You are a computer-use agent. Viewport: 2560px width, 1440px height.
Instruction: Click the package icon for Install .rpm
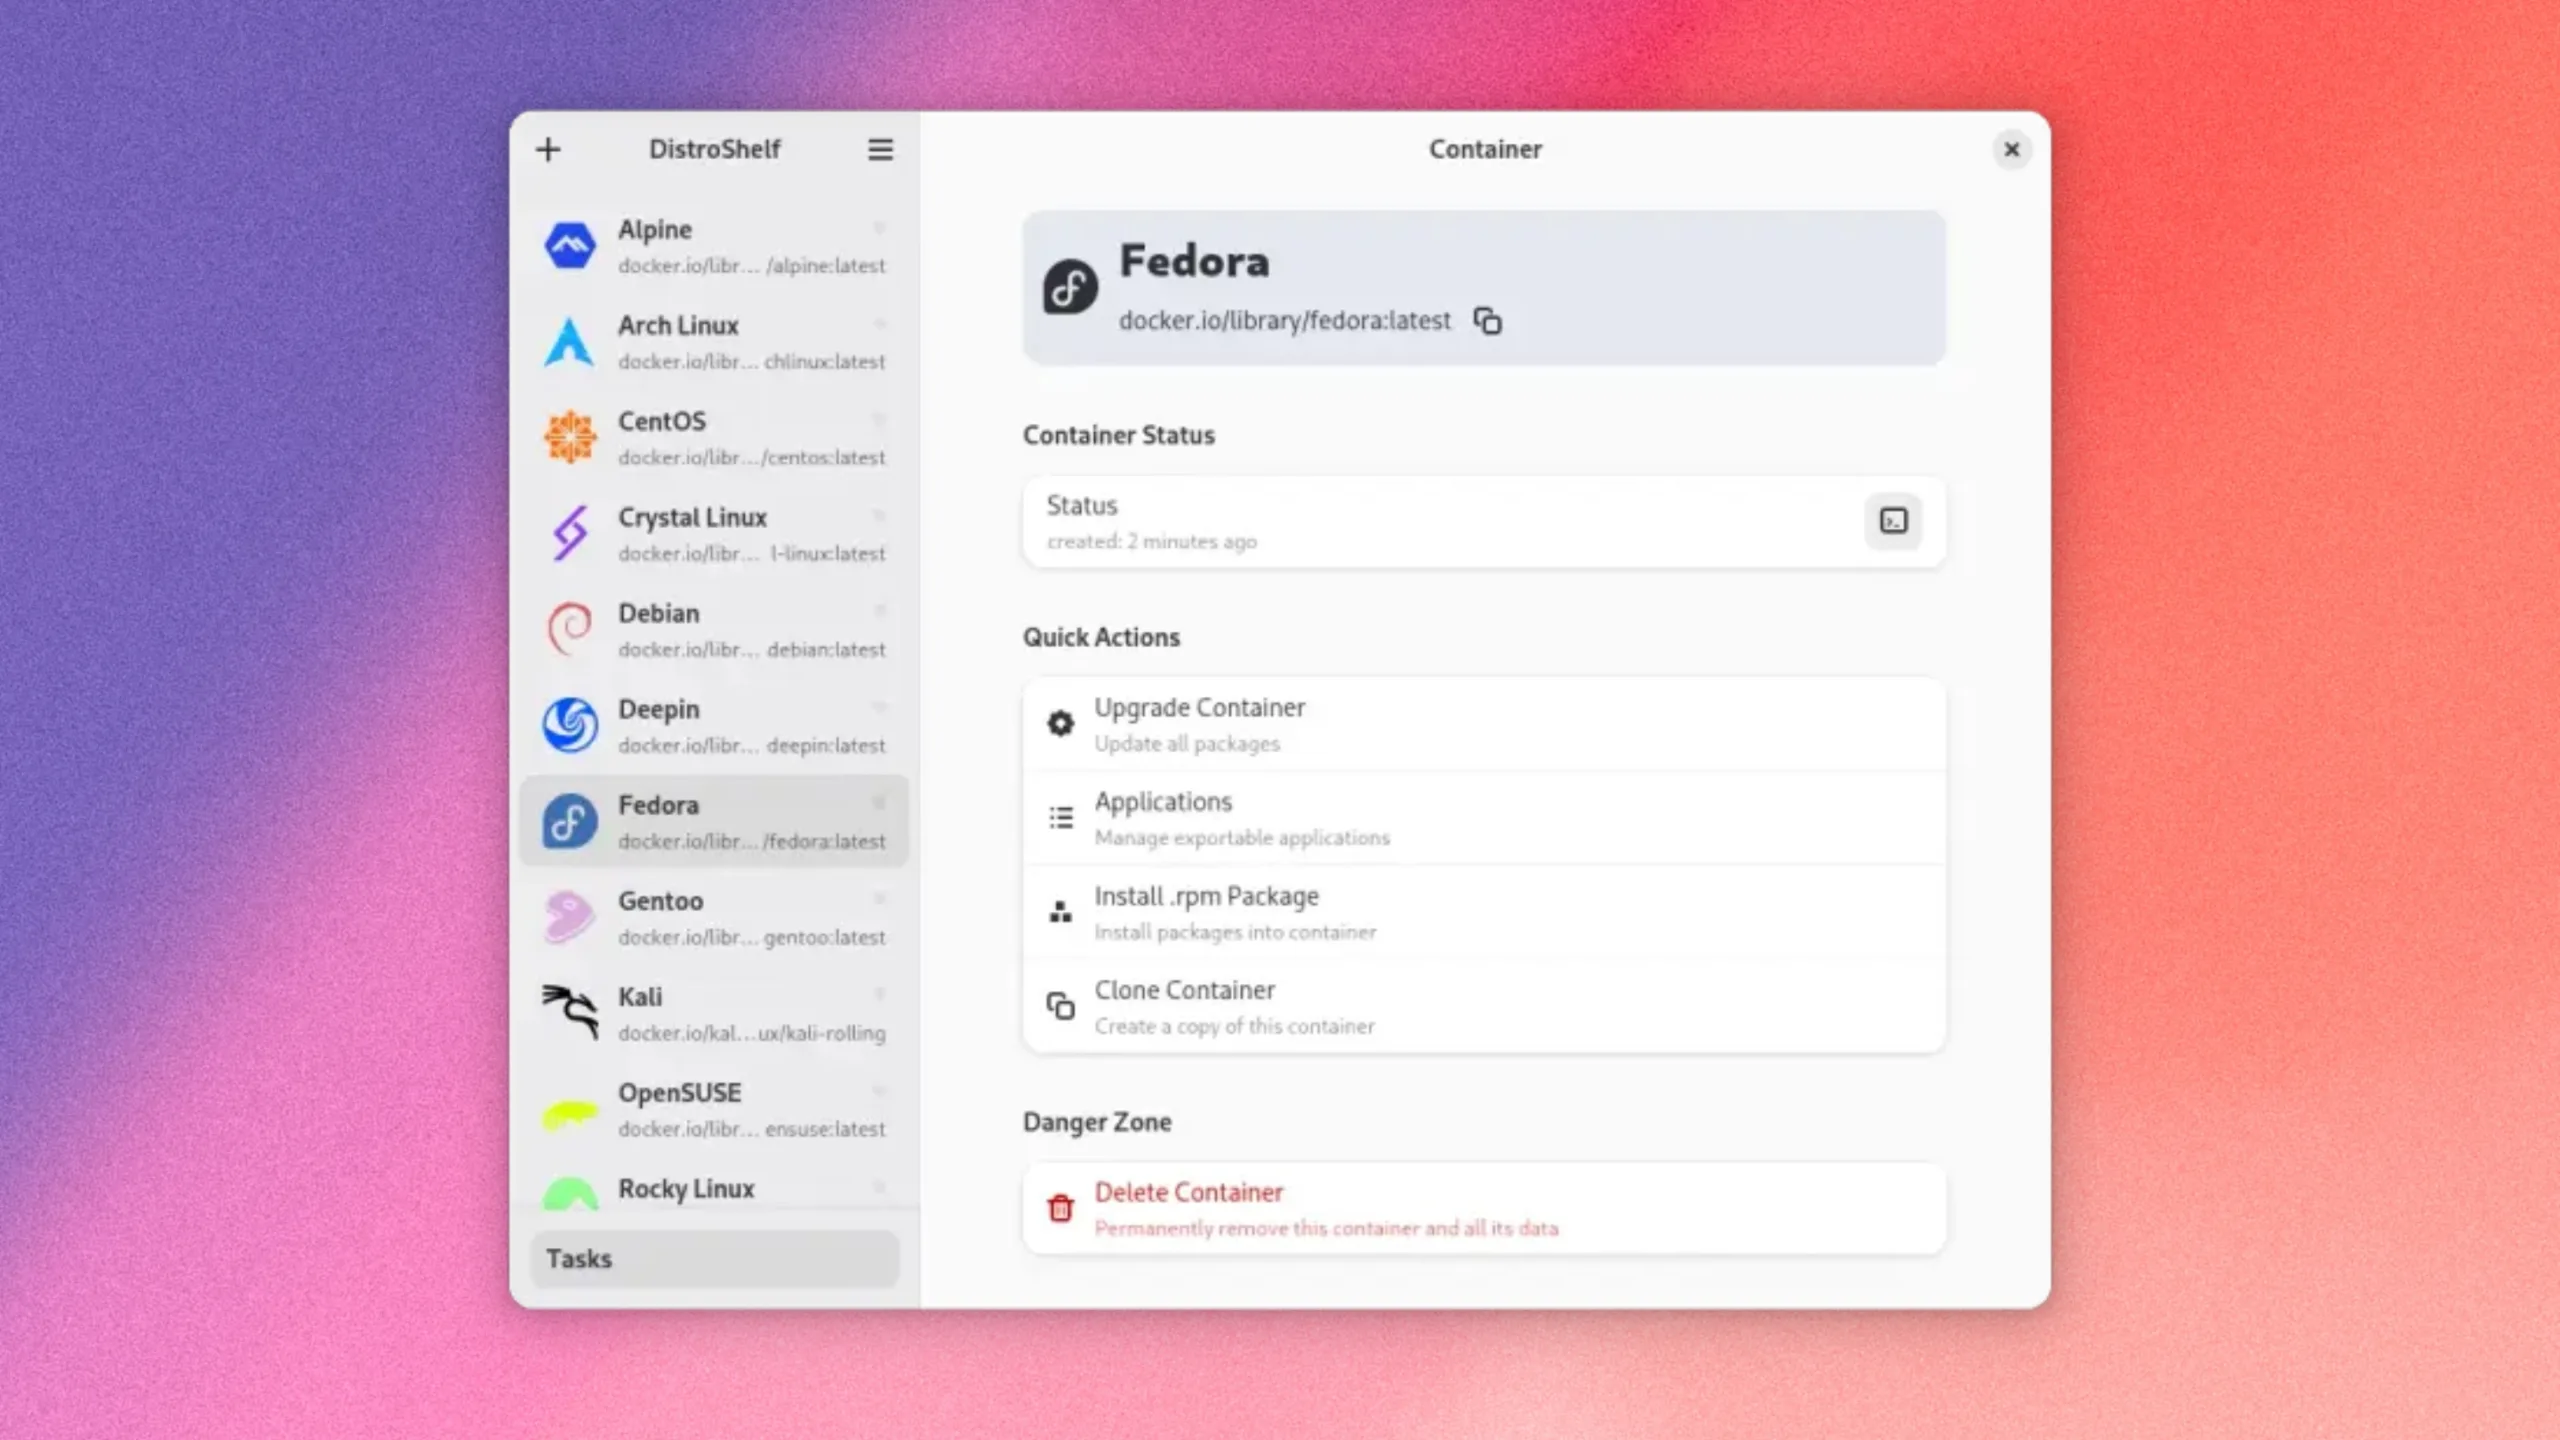pyautogui.click(x=1060, y=911)
